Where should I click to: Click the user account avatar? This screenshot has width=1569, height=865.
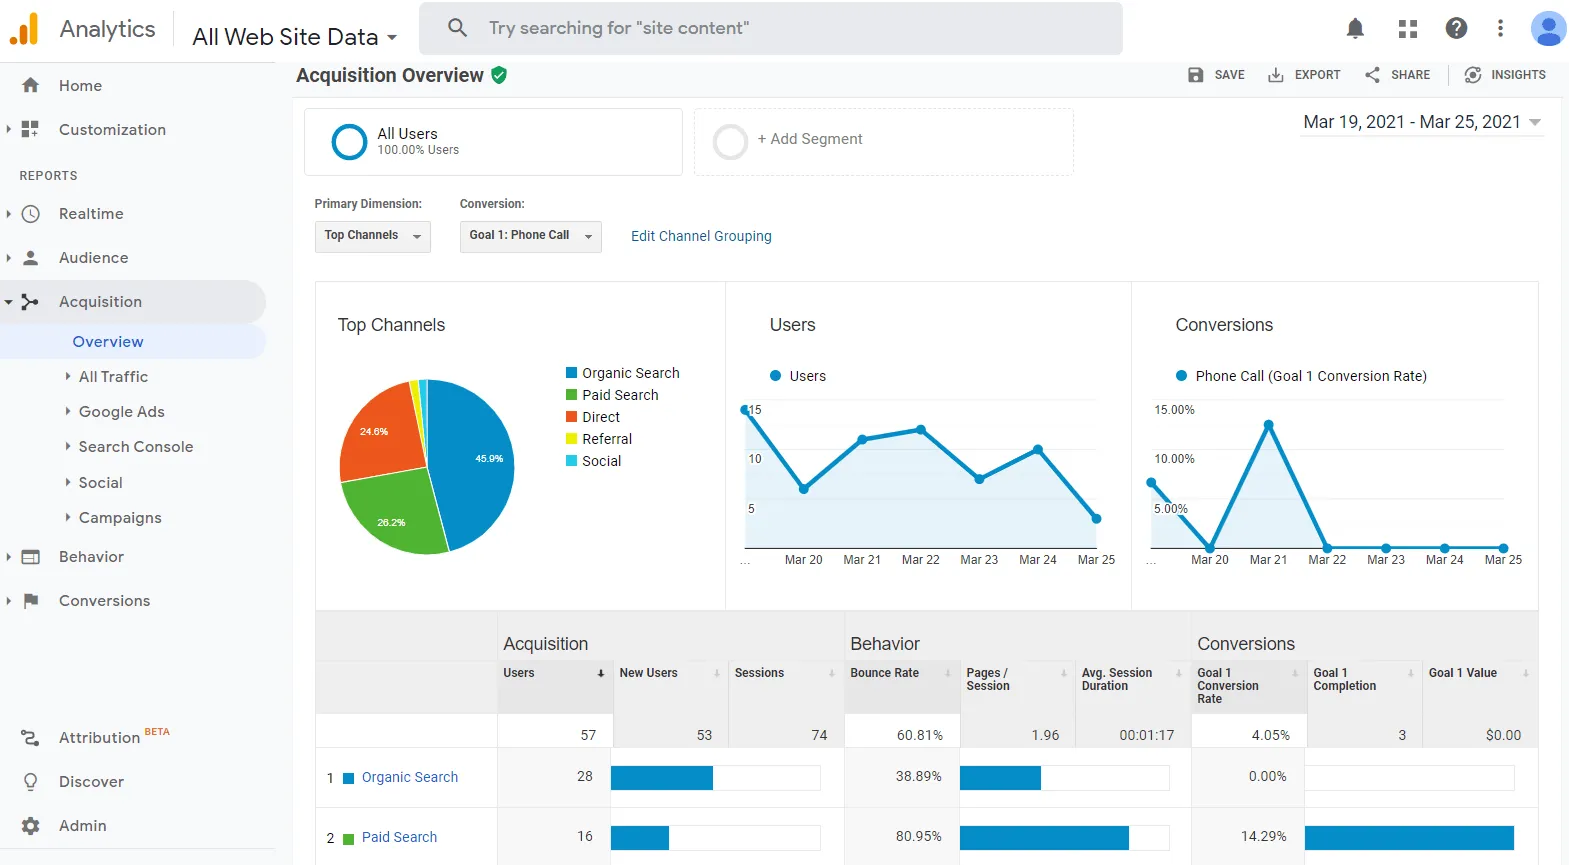click(x=1547, y=29)
